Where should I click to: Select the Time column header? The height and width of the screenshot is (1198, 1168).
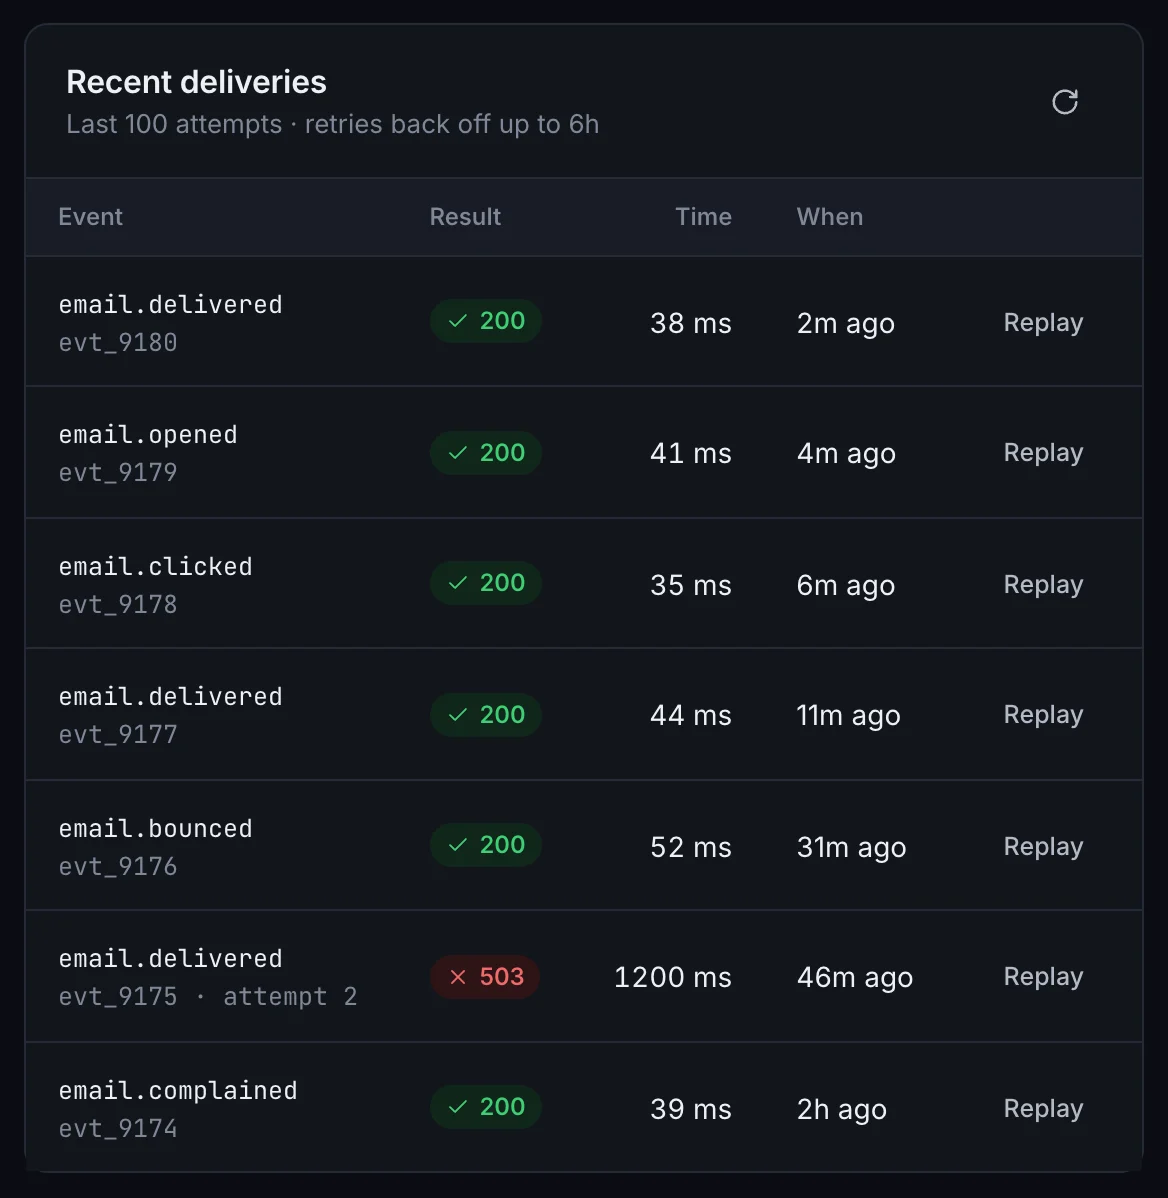[703, 217]
